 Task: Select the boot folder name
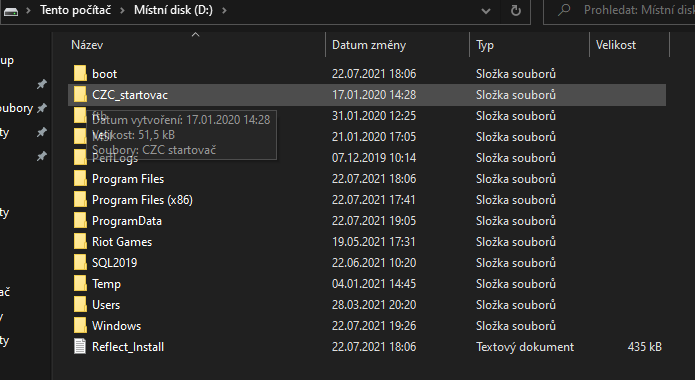tap(105, 74)
